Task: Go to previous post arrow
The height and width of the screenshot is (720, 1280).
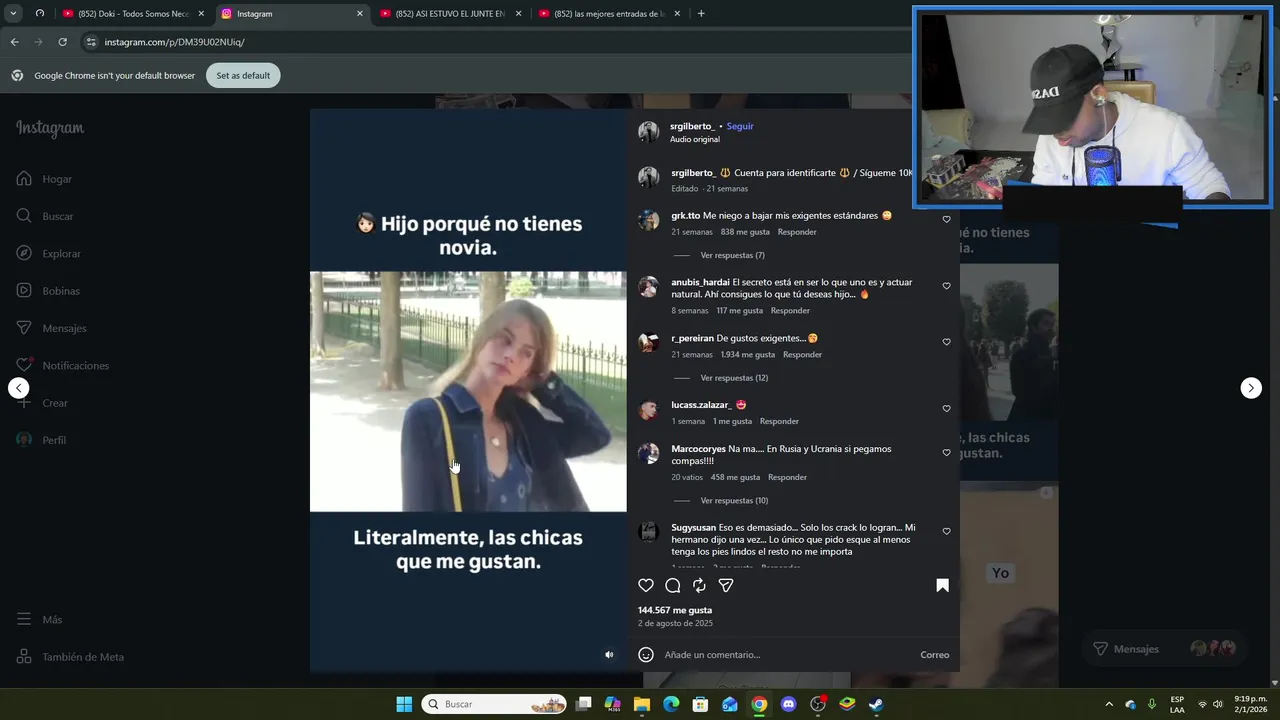Action: [x=19, y=388]
